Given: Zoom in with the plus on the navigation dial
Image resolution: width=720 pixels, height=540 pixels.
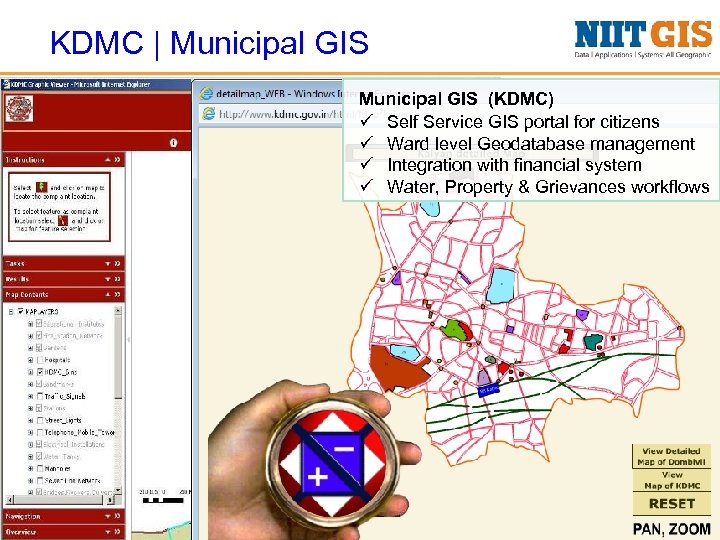Looking at the screenshot, I should (318, 477).
